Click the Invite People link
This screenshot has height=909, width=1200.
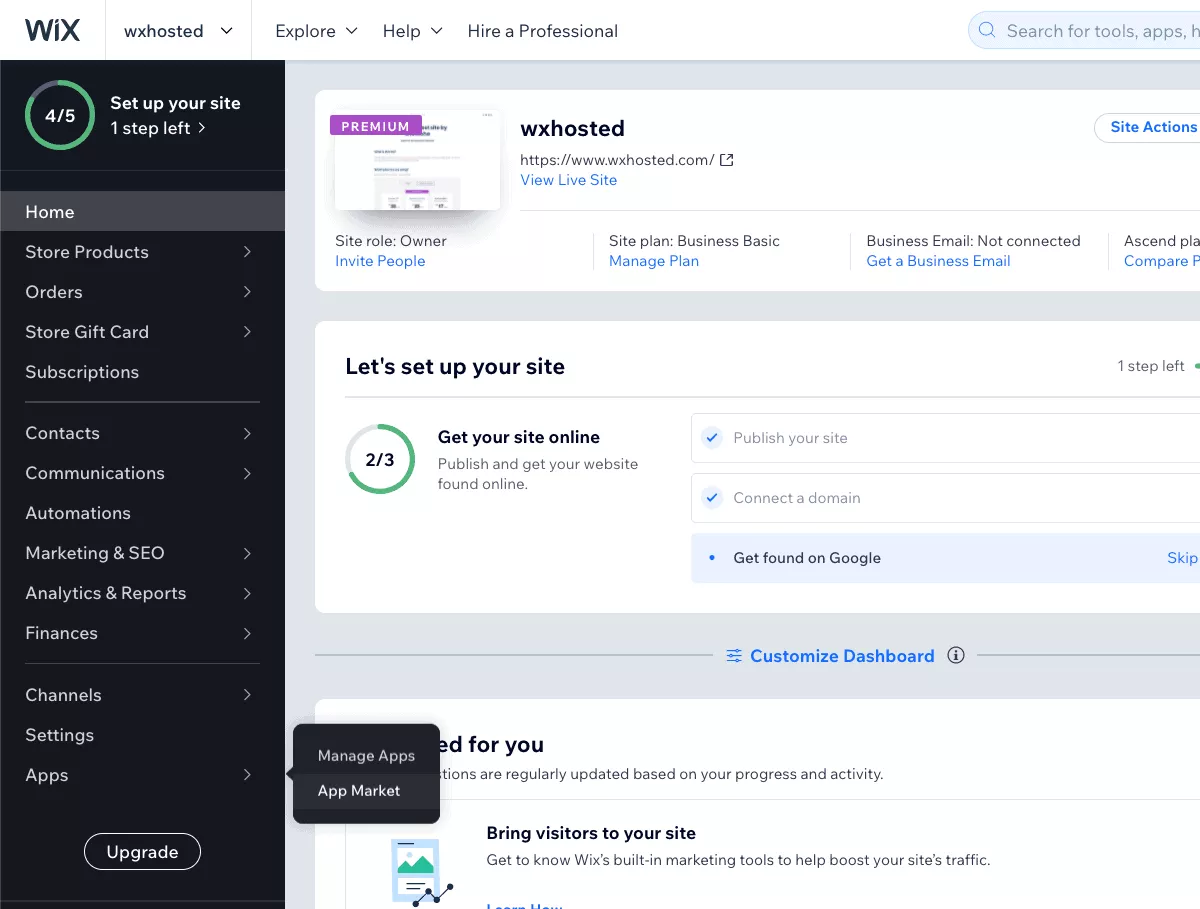pyautogui.click(x=380, y=261)
